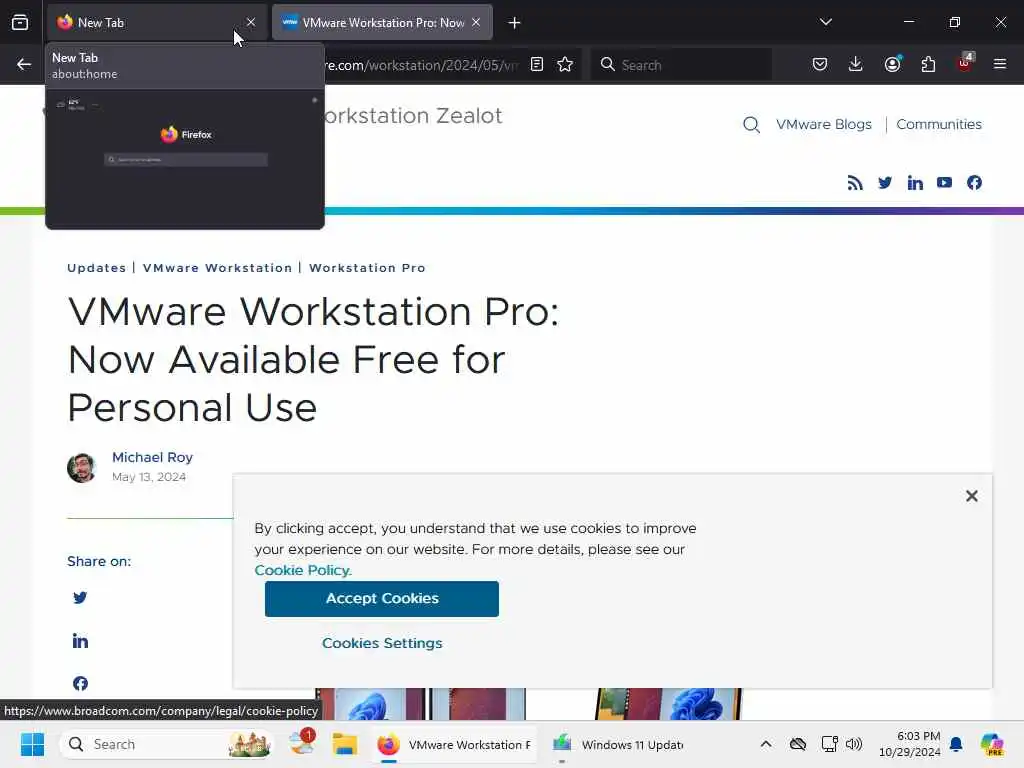Open the Communities link

pyautogui.click(x=938, y=124)
